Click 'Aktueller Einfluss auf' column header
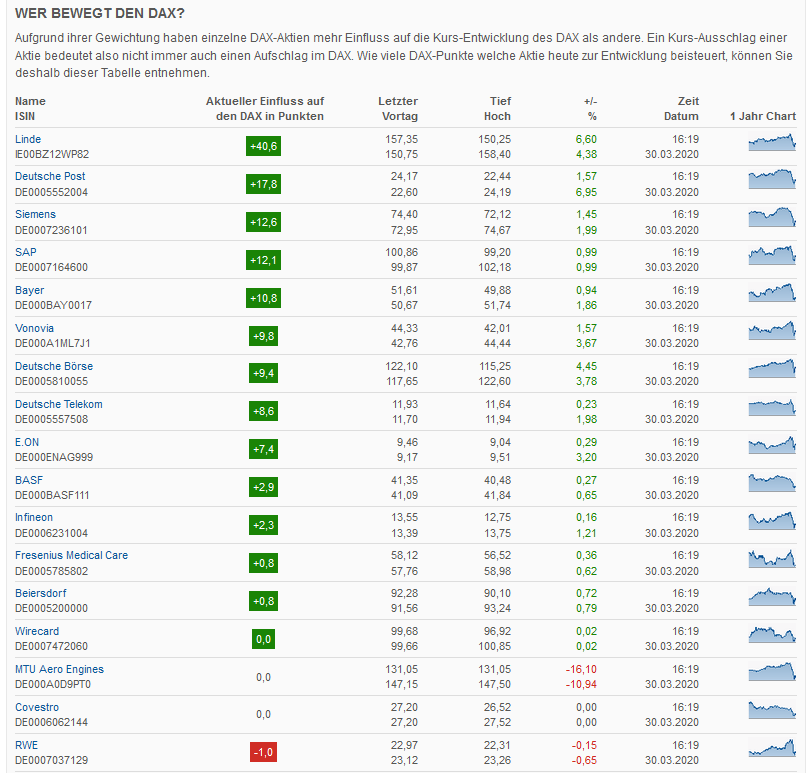 265,101
